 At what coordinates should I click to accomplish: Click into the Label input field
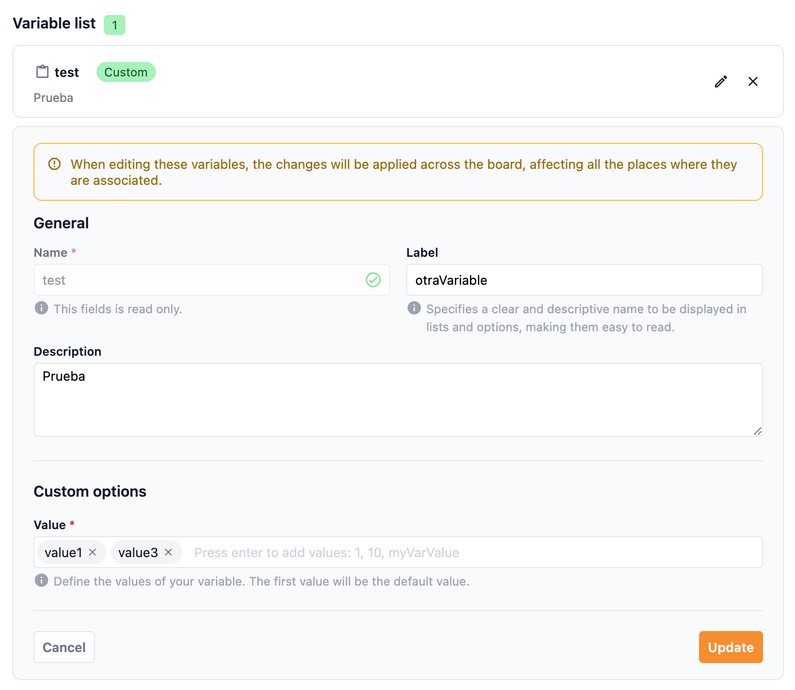583,280
